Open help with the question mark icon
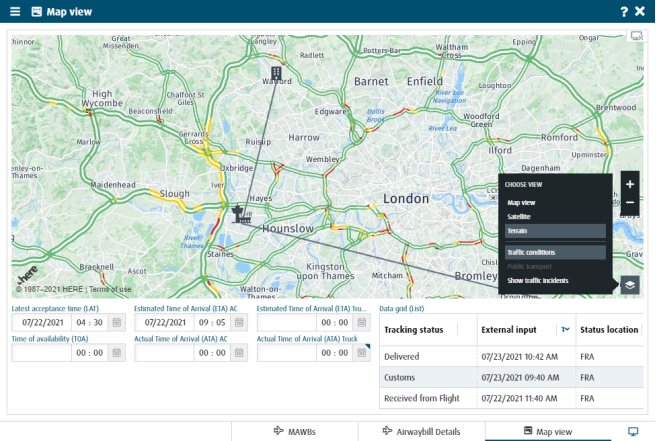 pos(624,11)
